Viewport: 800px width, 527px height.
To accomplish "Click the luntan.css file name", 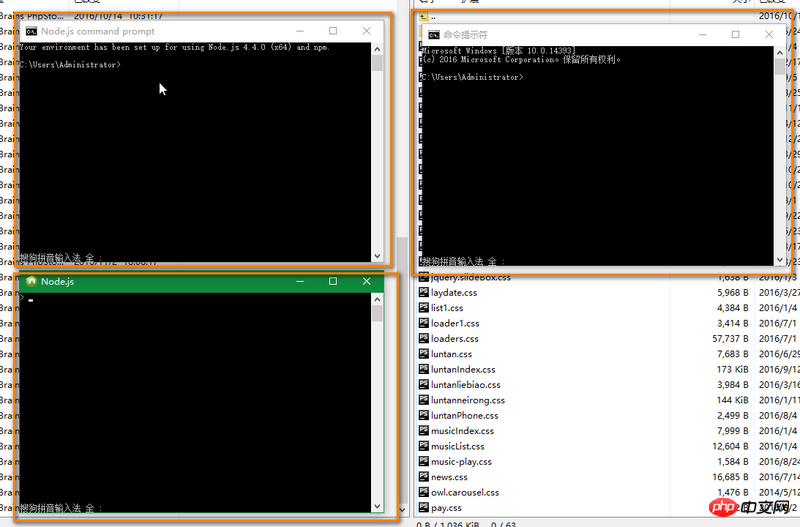I will 452,354.
